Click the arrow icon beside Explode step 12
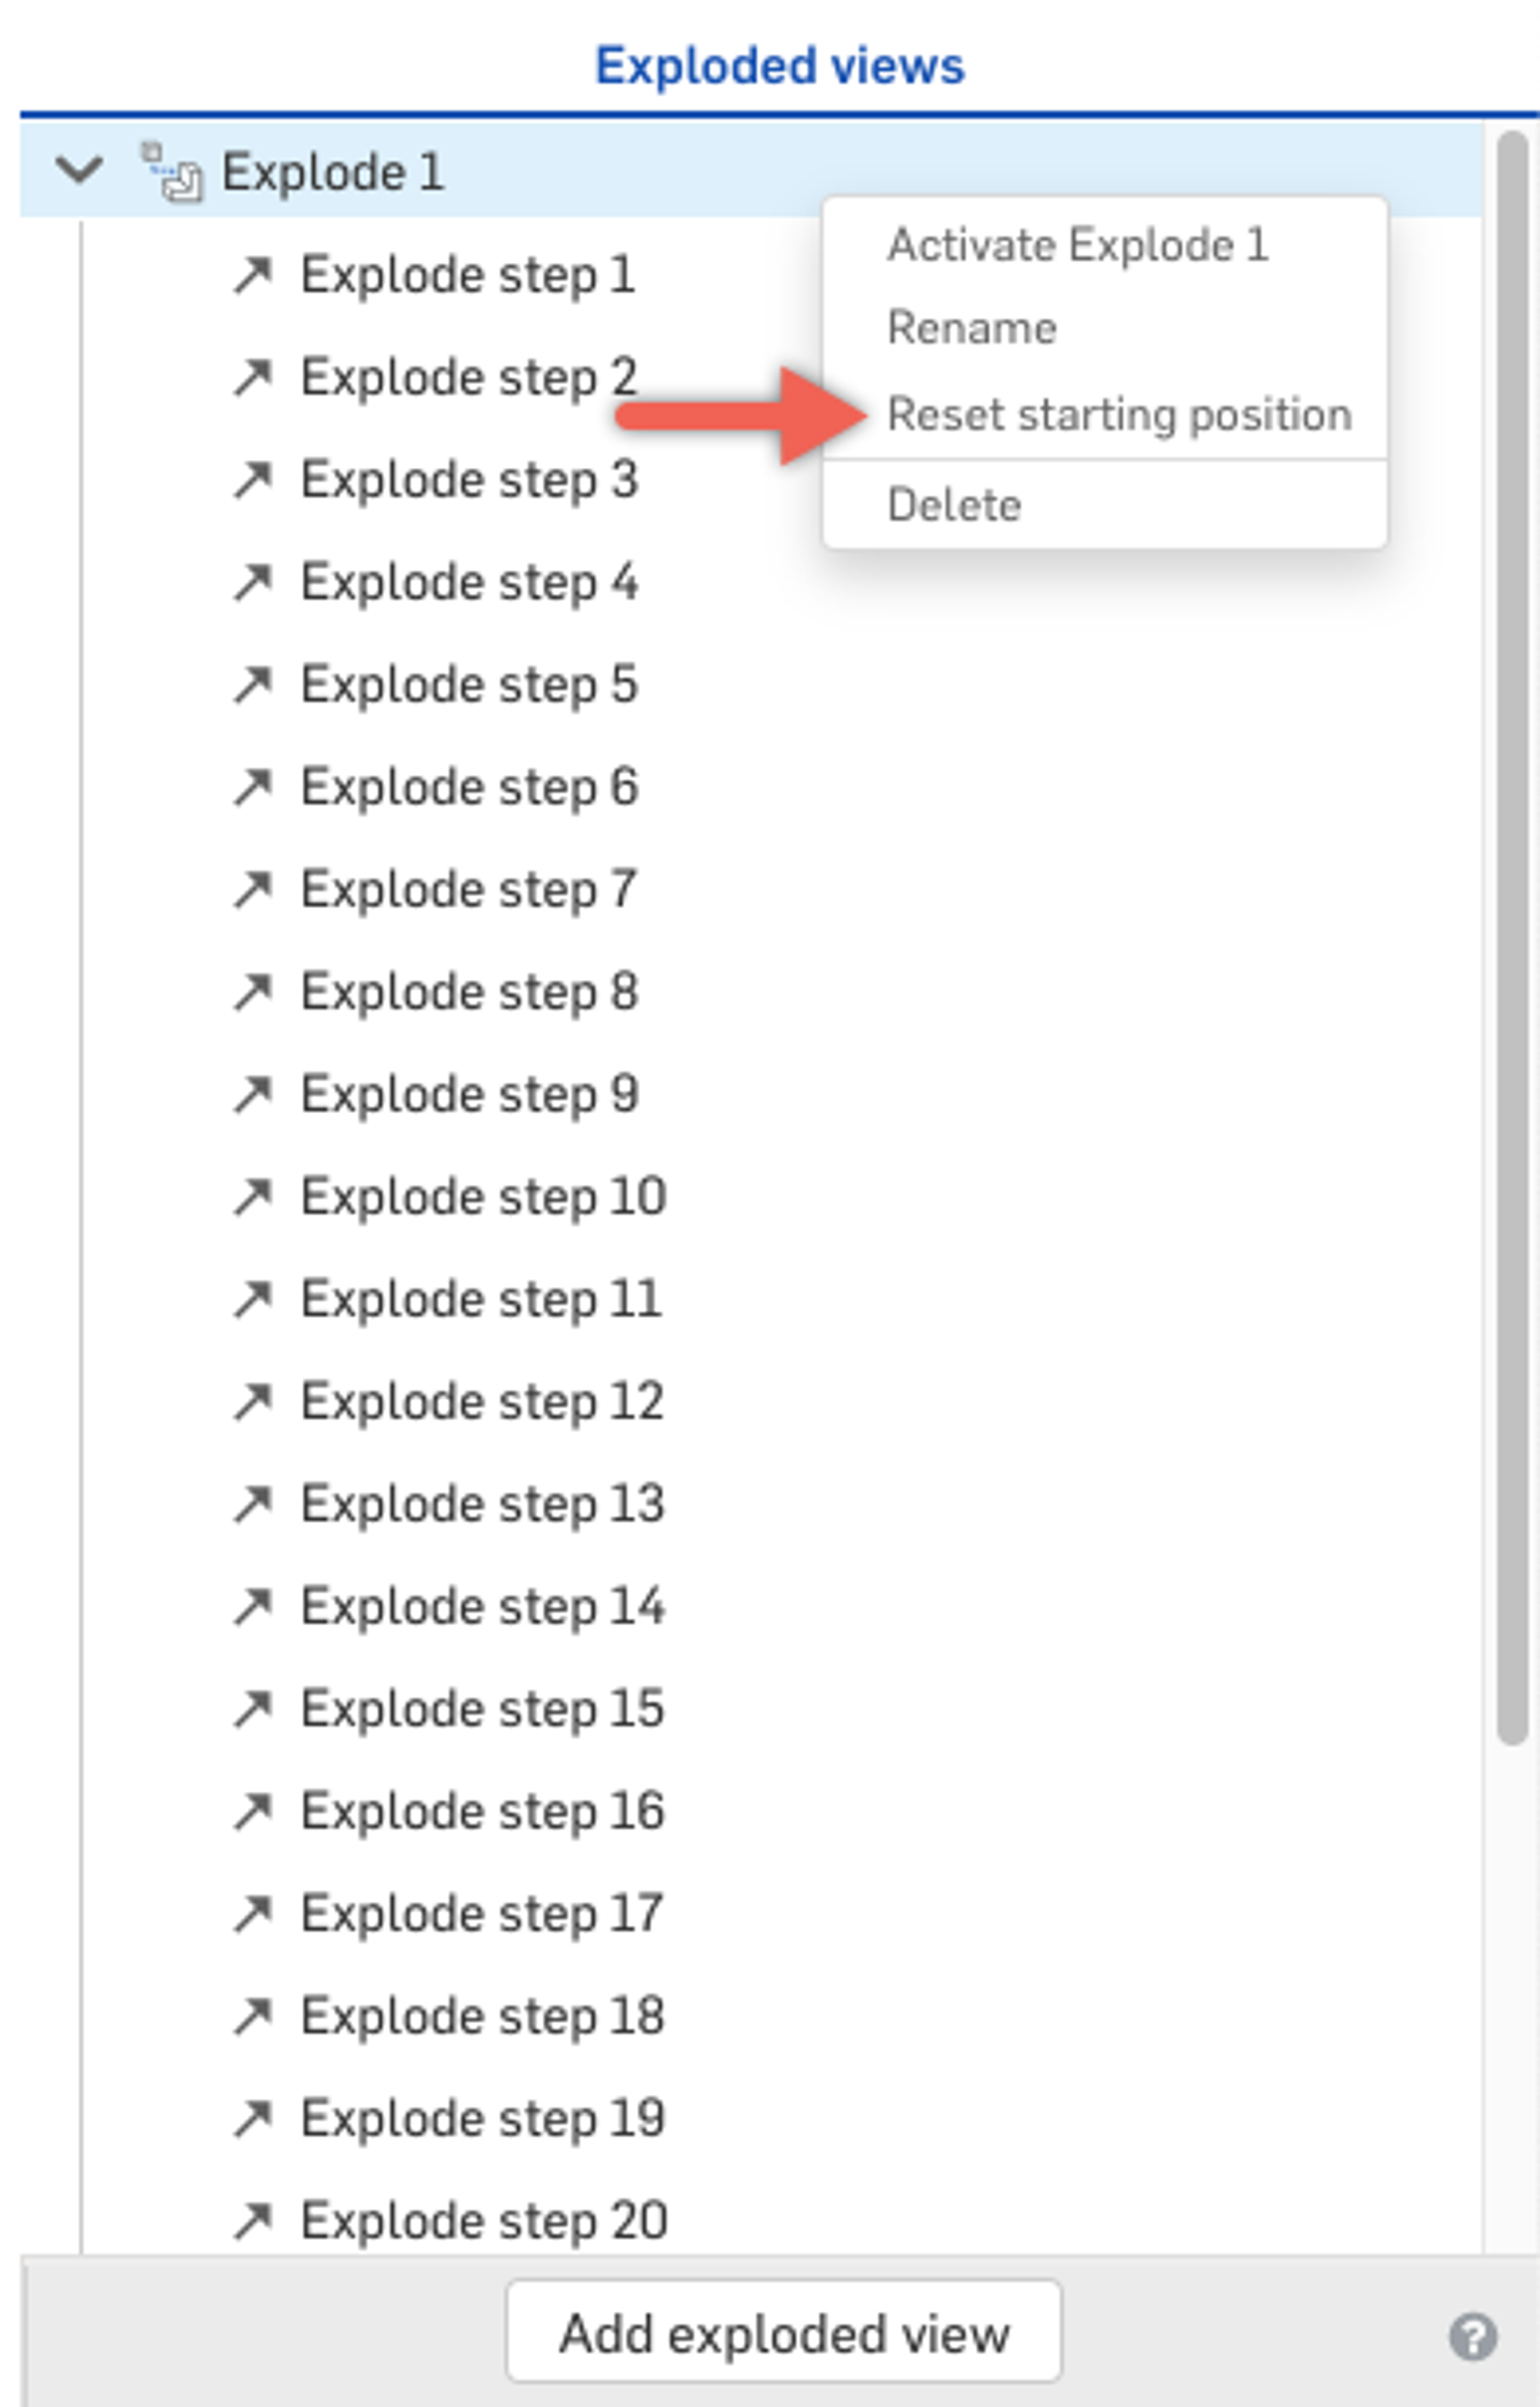The width and height of the screenshot is (1540, 2407). [253, 1401]
